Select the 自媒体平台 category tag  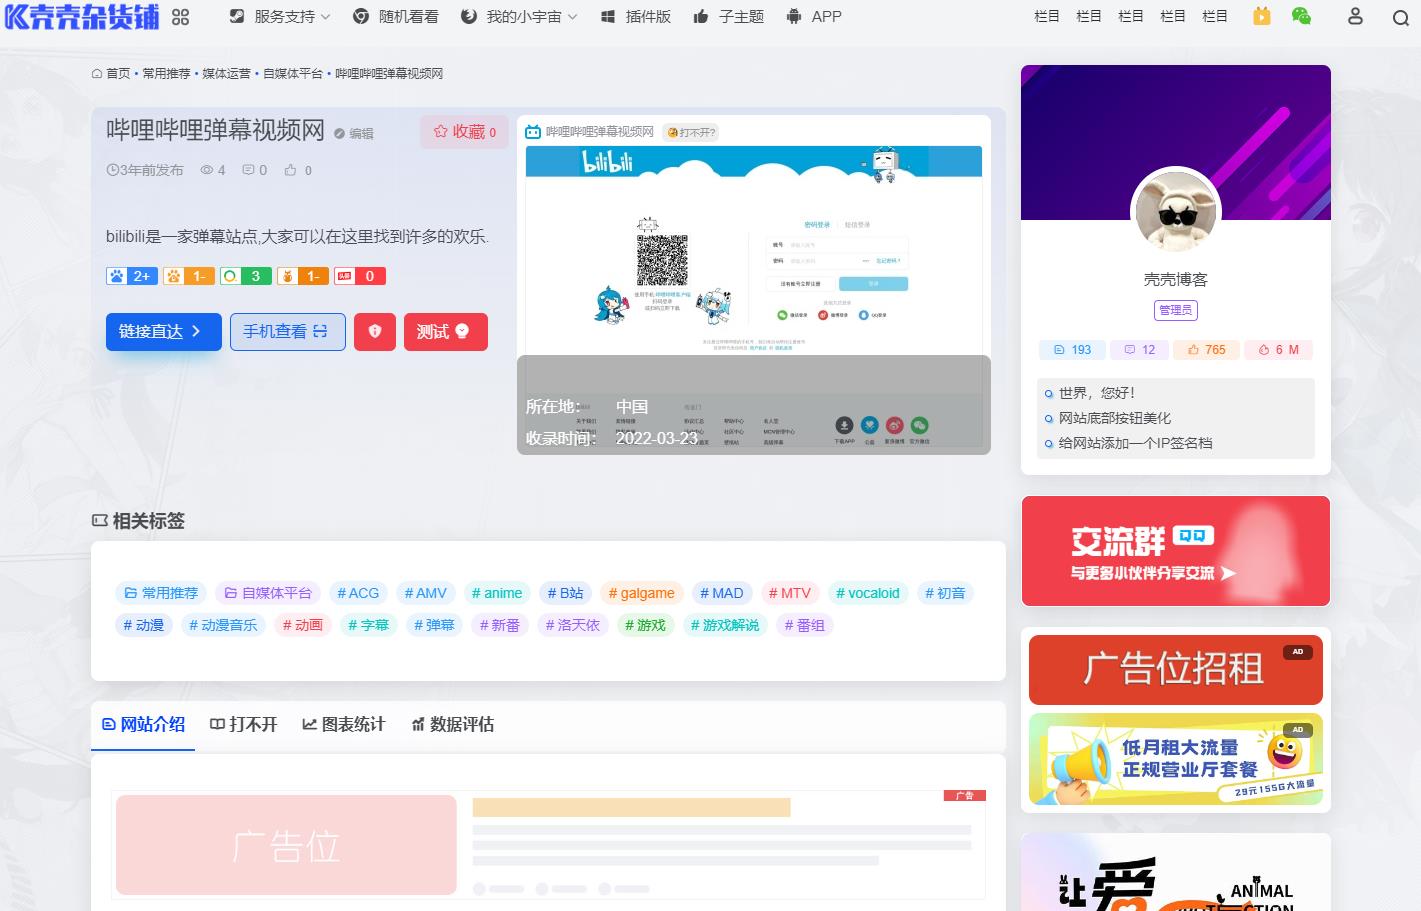click(268, 593)
